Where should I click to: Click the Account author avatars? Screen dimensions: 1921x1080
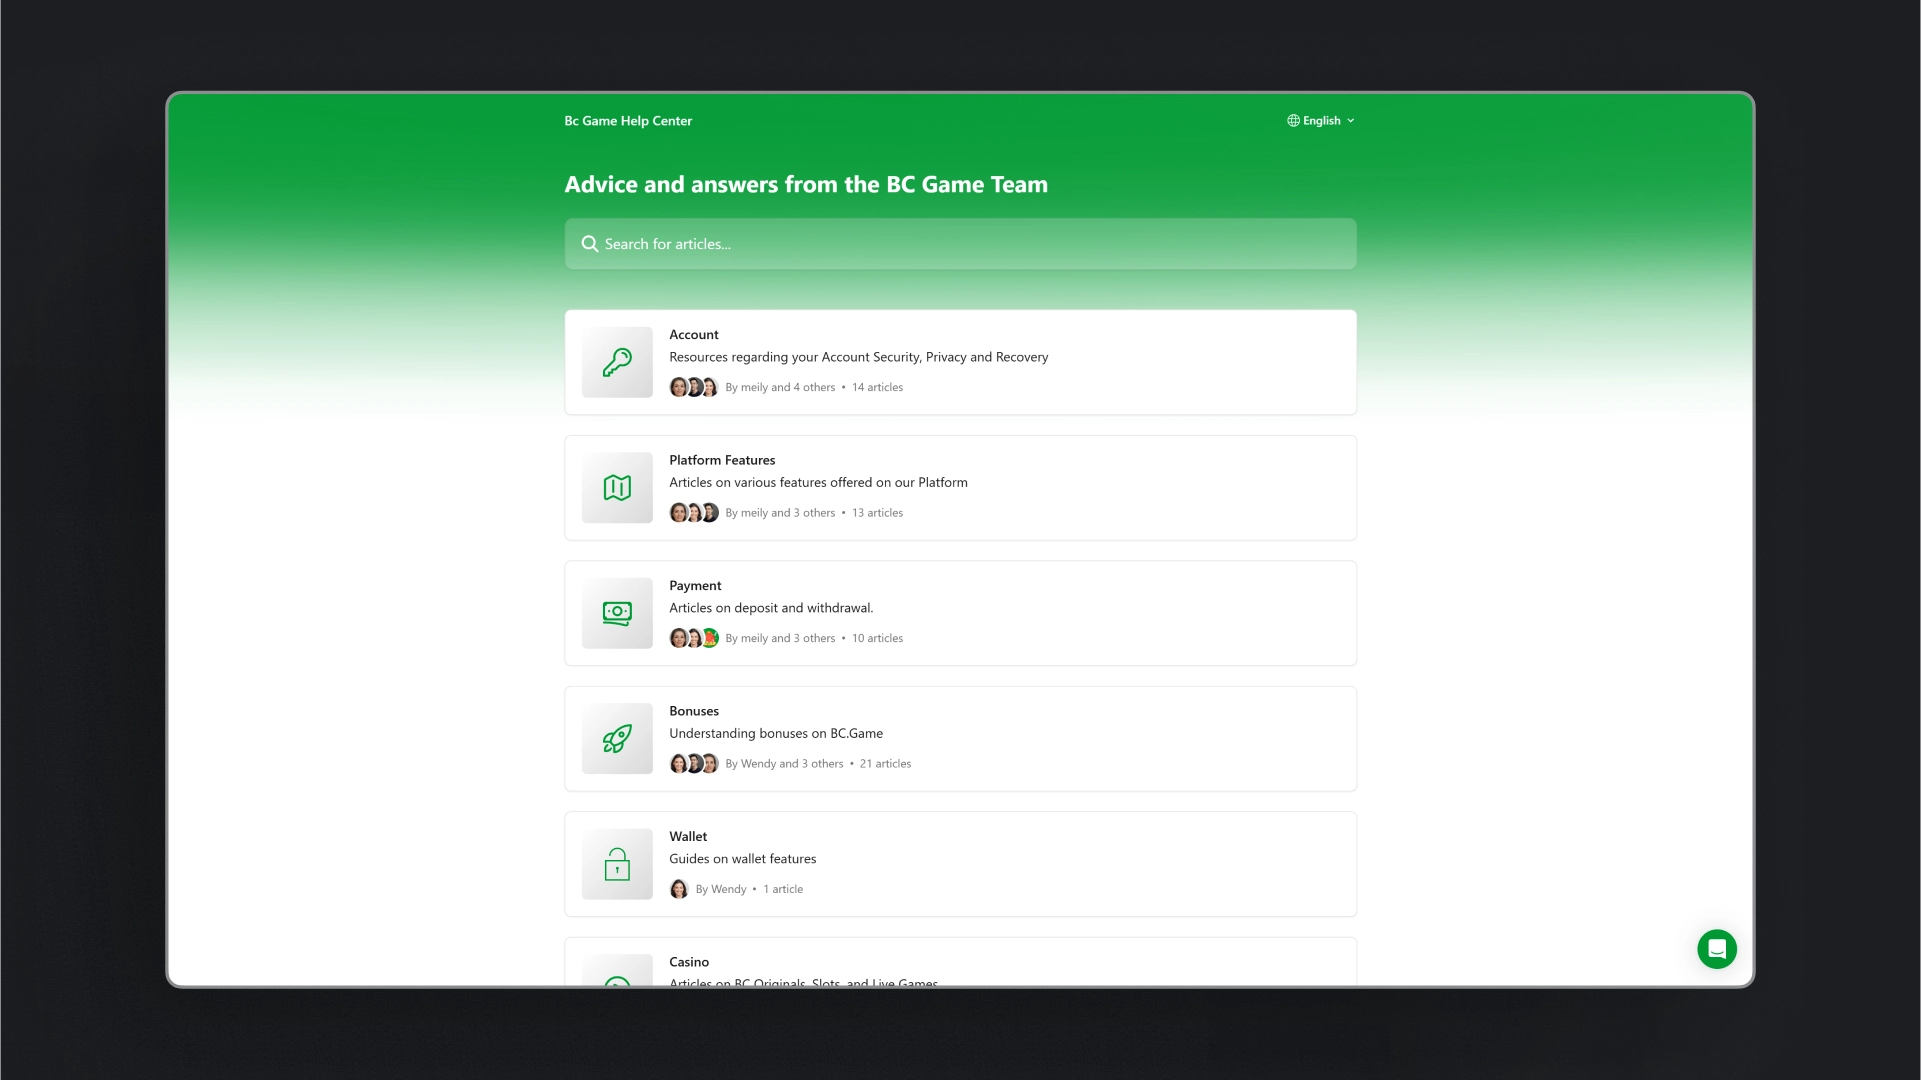[694, 387]
